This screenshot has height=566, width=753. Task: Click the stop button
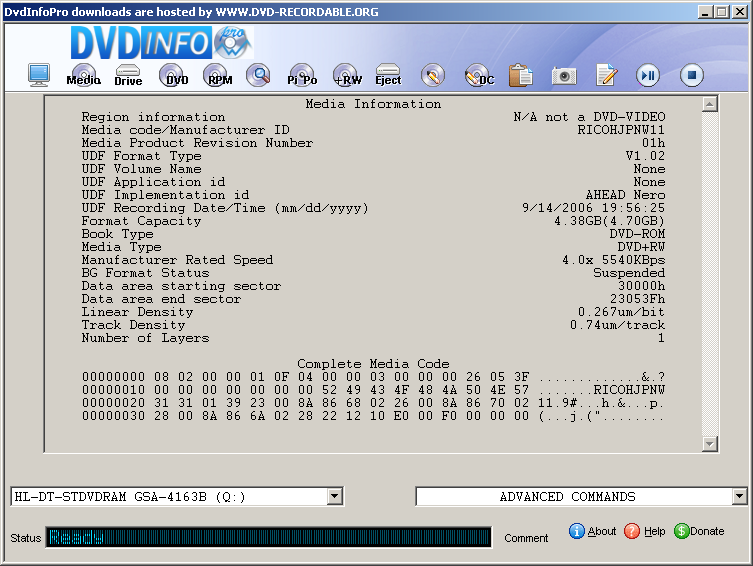pyautogui.click(x=692, y=75)
